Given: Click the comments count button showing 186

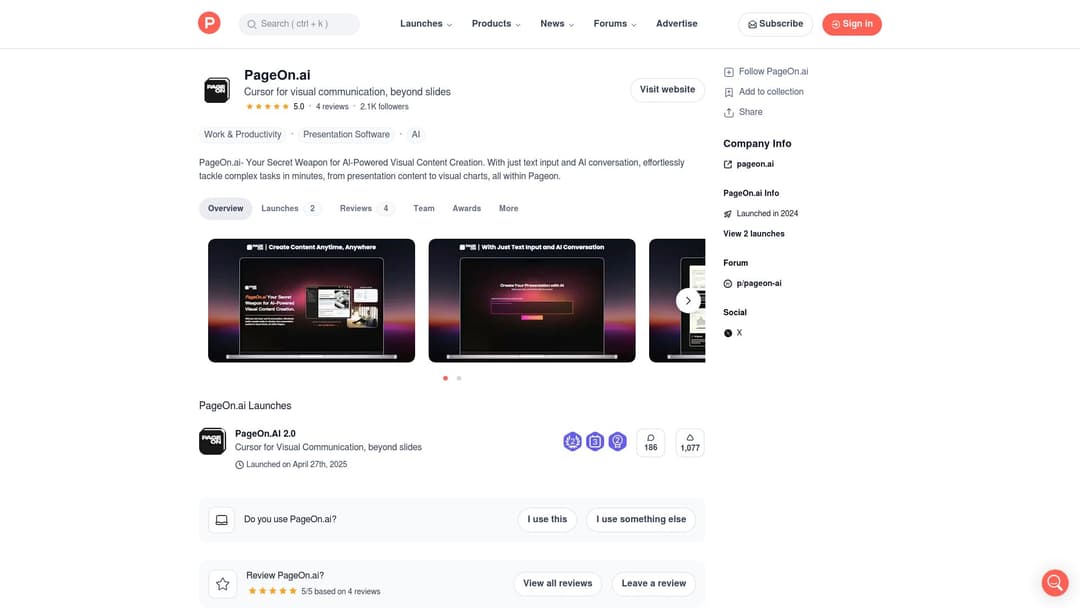Looking at the screenshot, I should 651,443.
